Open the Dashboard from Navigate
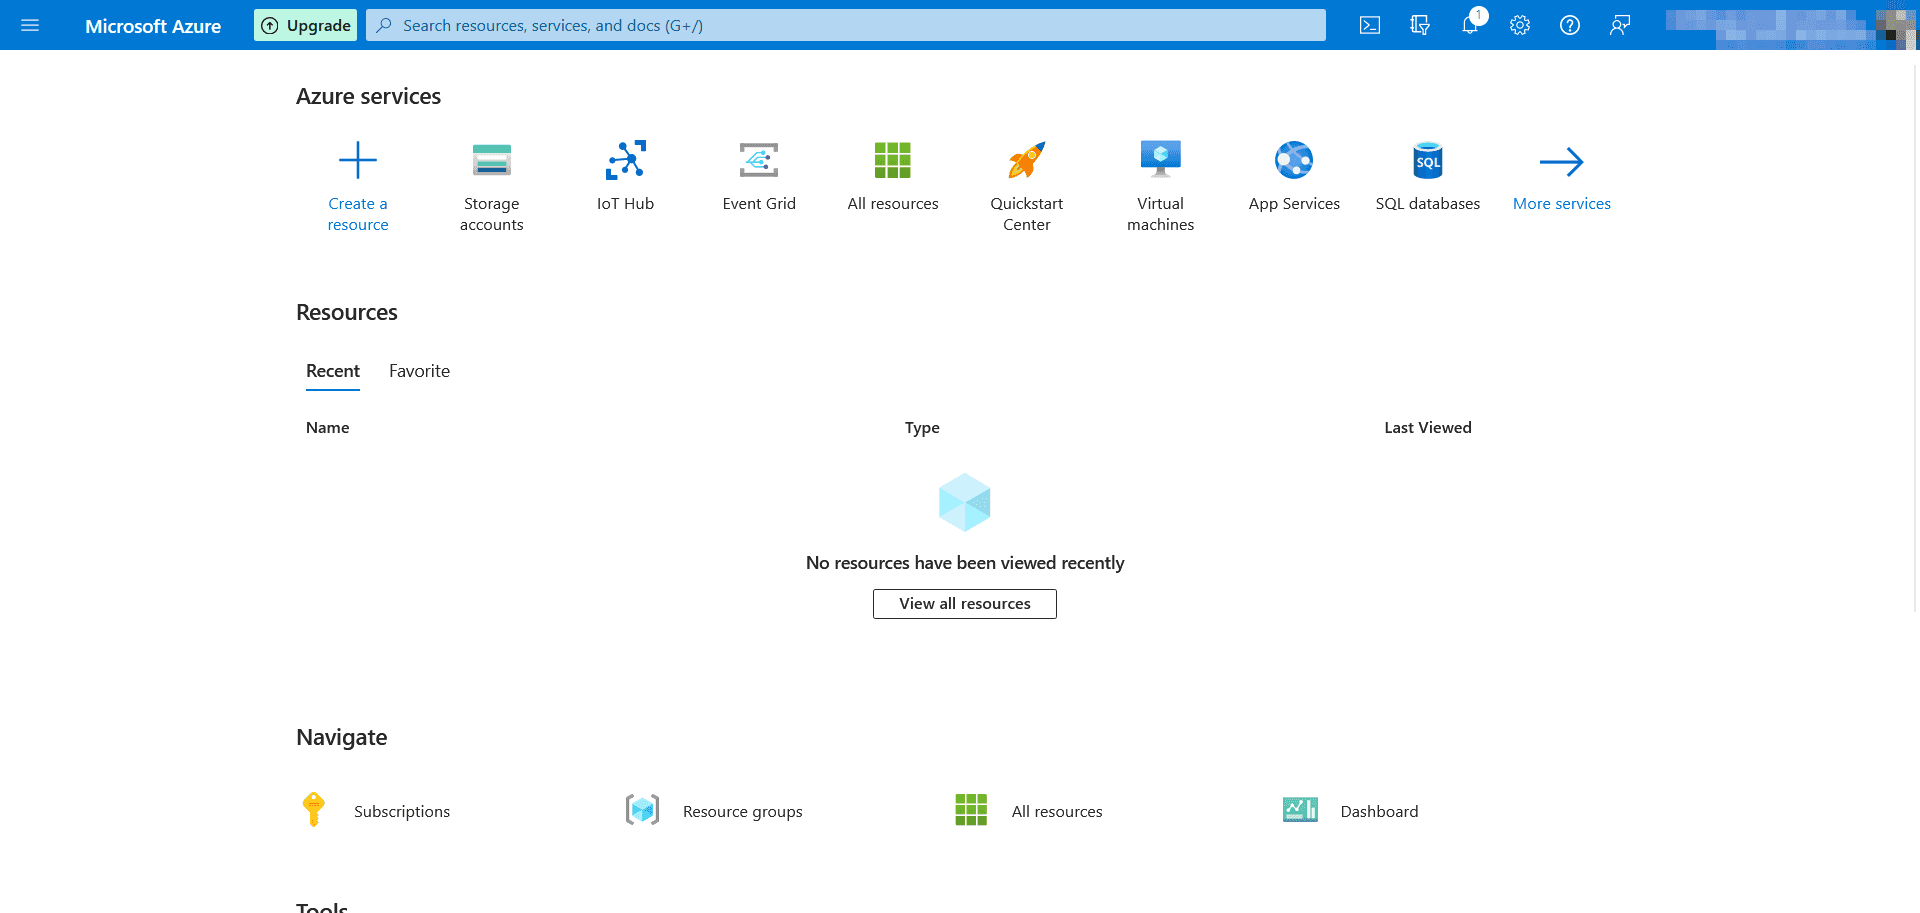Image resolution: width=1920 pixels, height=913 pixels. tap(1379, 810)
